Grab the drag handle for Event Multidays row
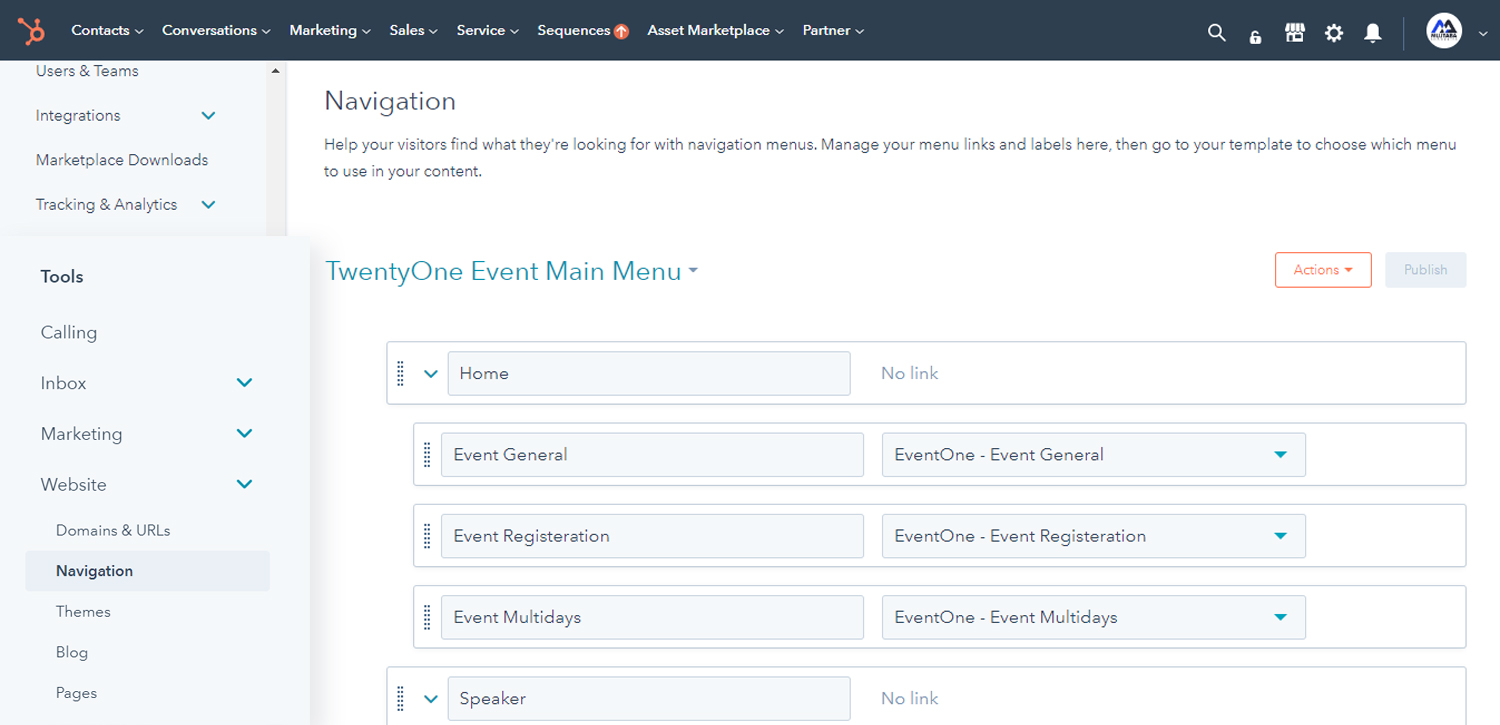 427,617
